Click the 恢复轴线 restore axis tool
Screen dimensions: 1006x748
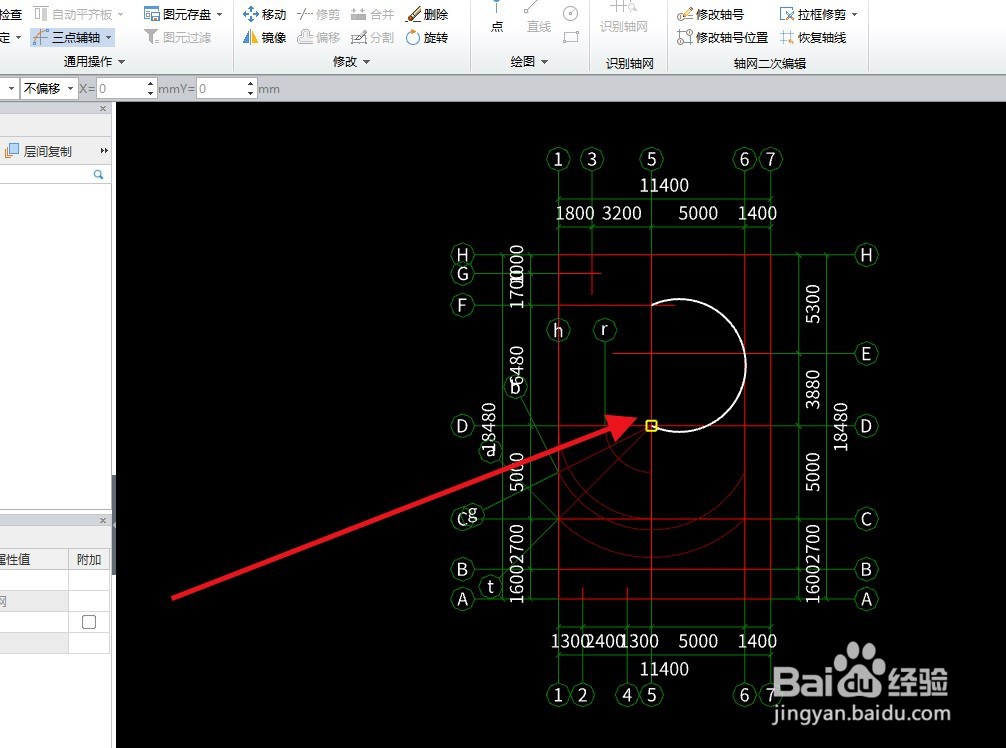[x=813, y=37]
